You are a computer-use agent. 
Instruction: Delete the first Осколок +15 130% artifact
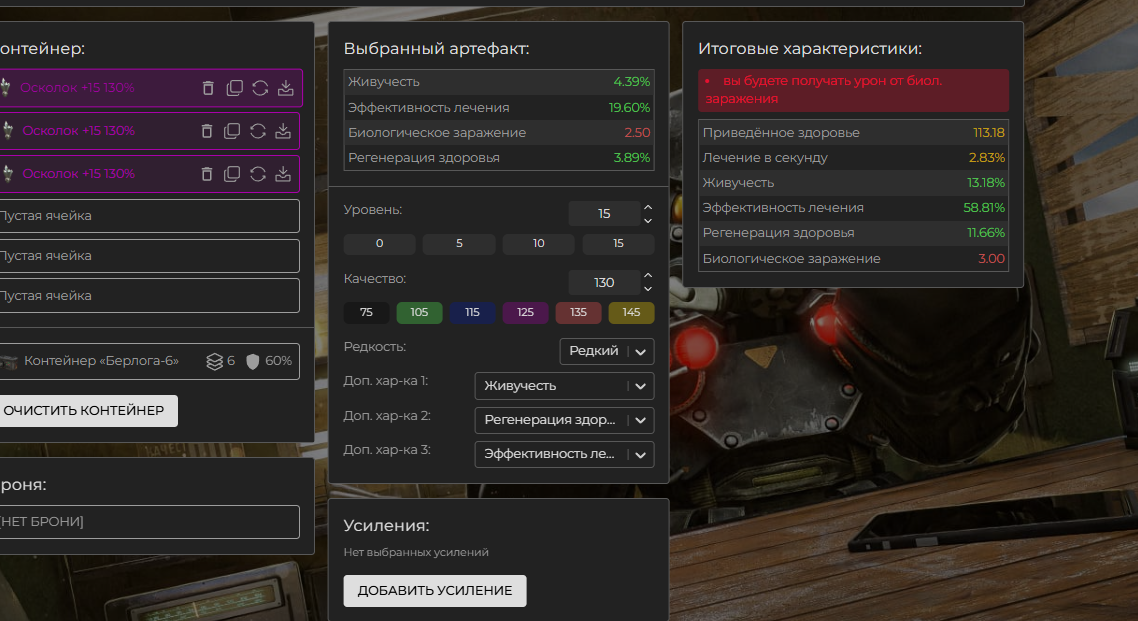tap(208, 88)
